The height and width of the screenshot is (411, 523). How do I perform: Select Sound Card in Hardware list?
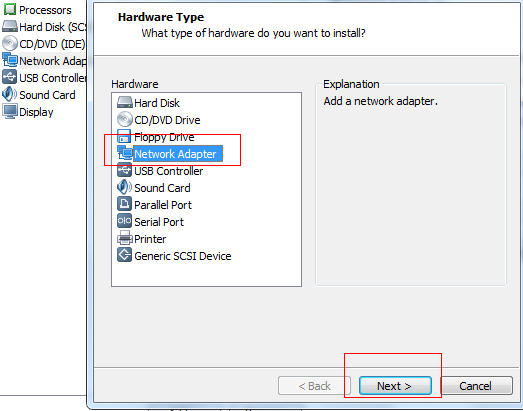[162, 188]
